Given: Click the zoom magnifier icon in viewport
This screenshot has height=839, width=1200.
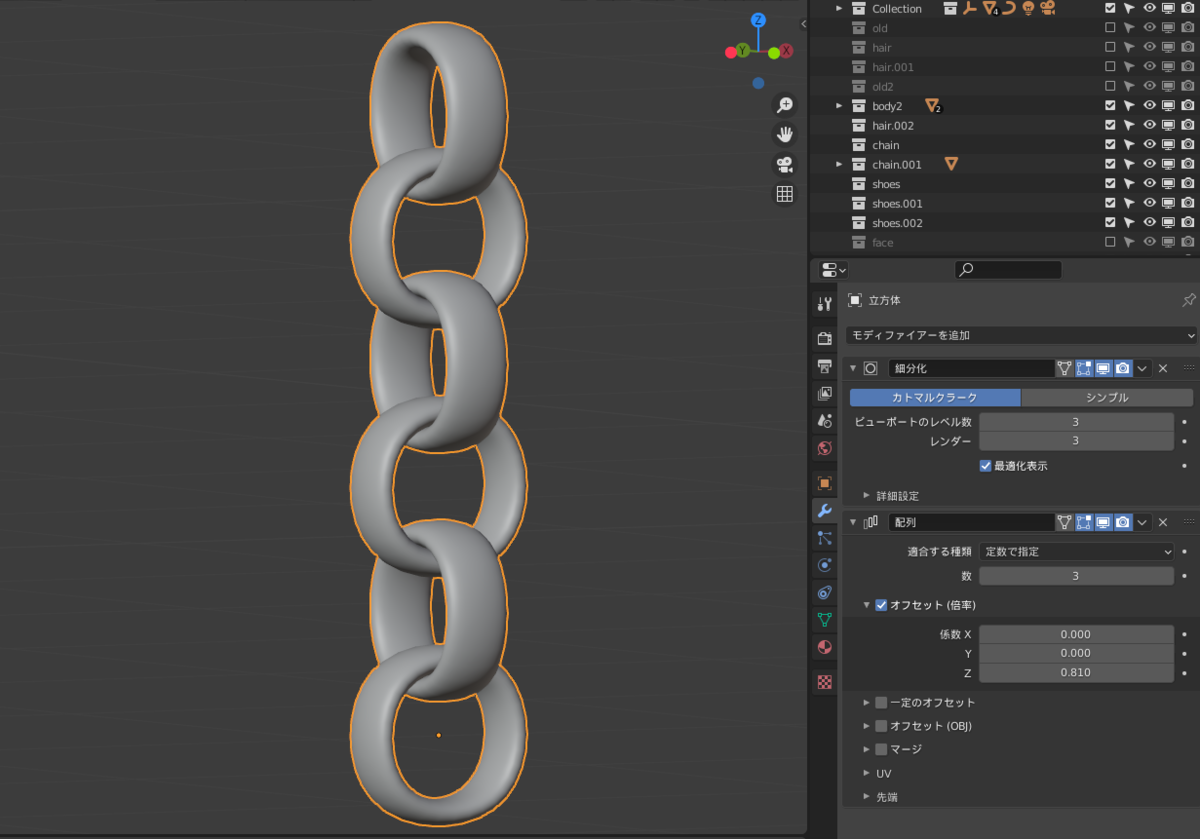Looking at the screenshot, I should pos(785,105).
